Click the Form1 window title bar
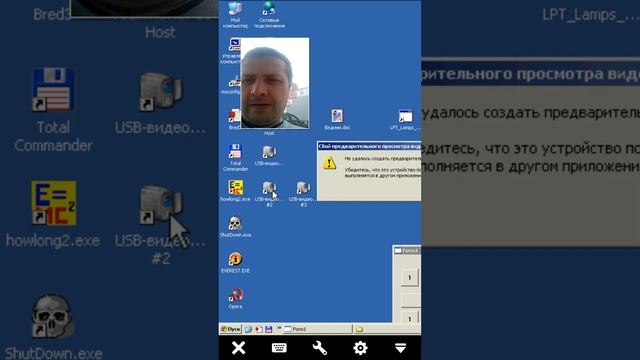Viewport: 640px width, 360px height. 407,251
